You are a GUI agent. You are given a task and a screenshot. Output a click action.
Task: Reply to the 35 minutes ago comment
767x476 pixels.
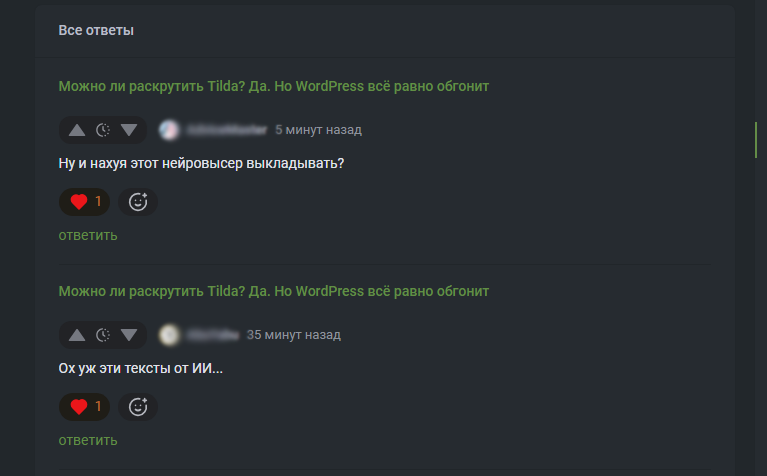coord(88,440)
